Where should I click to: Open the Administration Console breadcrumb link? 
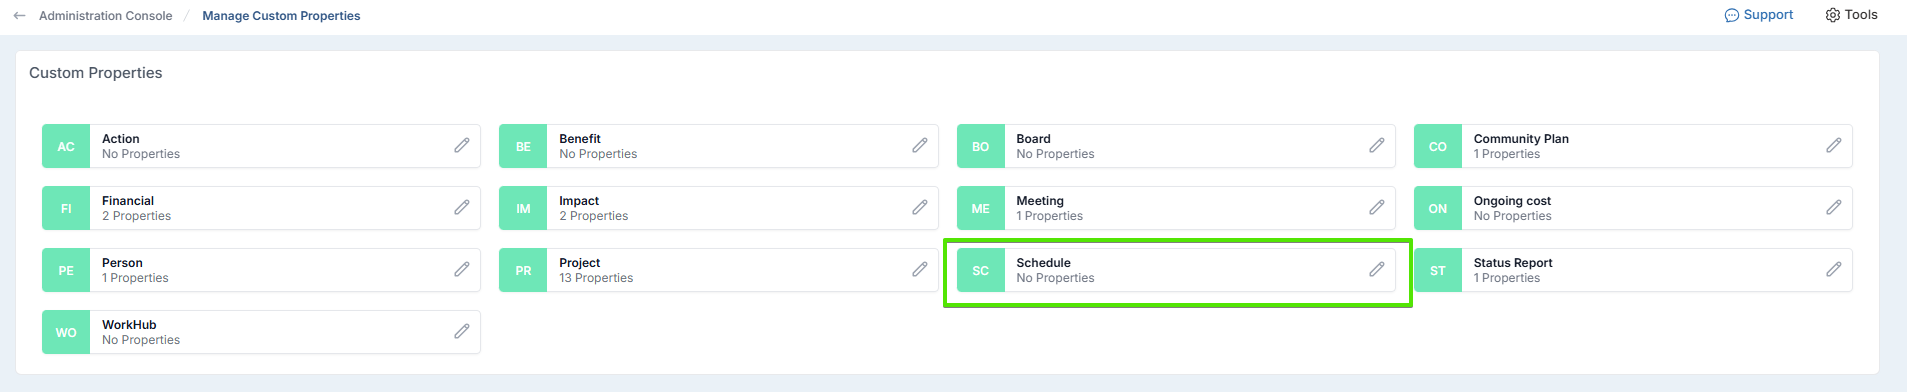click(106, 16)
